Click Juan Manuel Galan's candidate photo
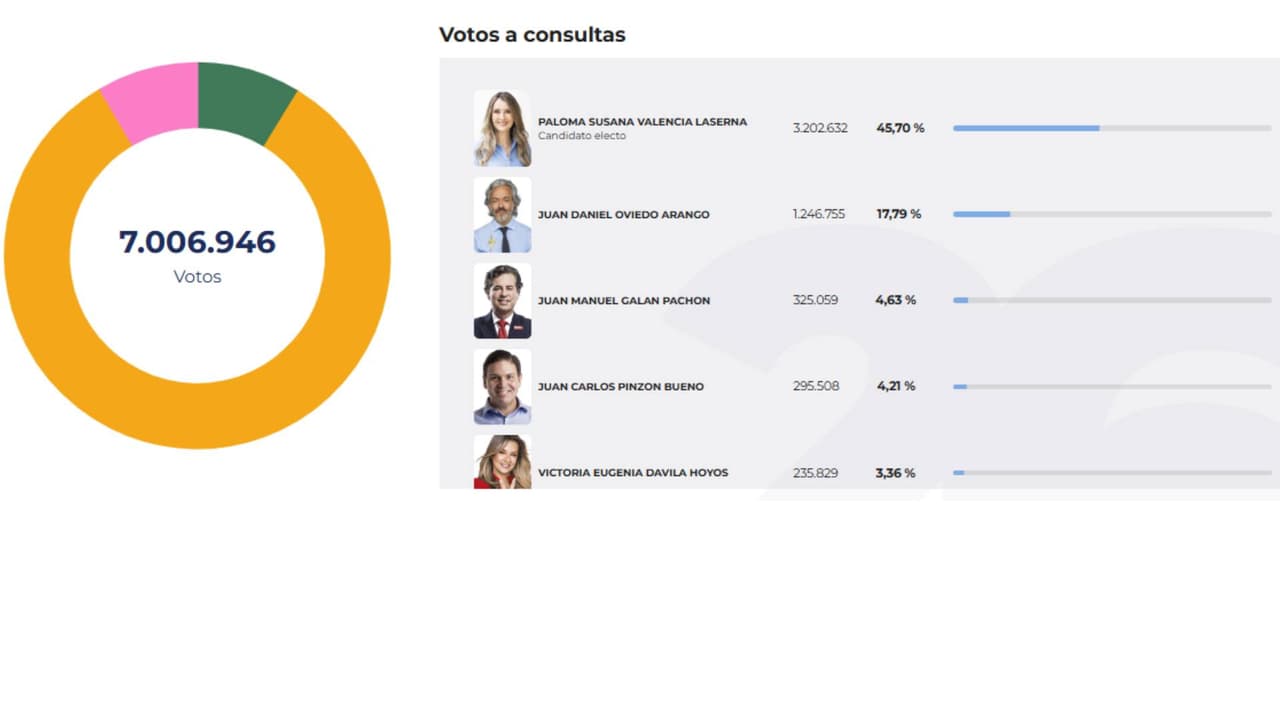This screenshot has height=720, width=1280. pyautogui.click(x=502, y=300)
